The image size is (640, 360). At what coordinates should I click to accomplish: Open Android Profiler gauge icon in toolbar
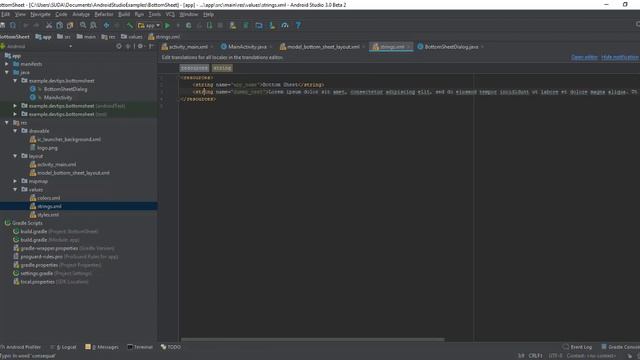[x=285, y=25]
